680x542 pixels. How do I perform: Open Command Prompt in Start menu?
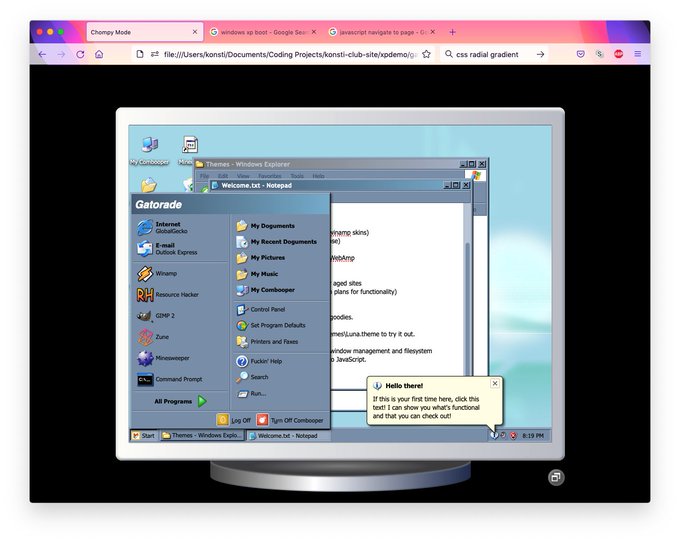170,379
